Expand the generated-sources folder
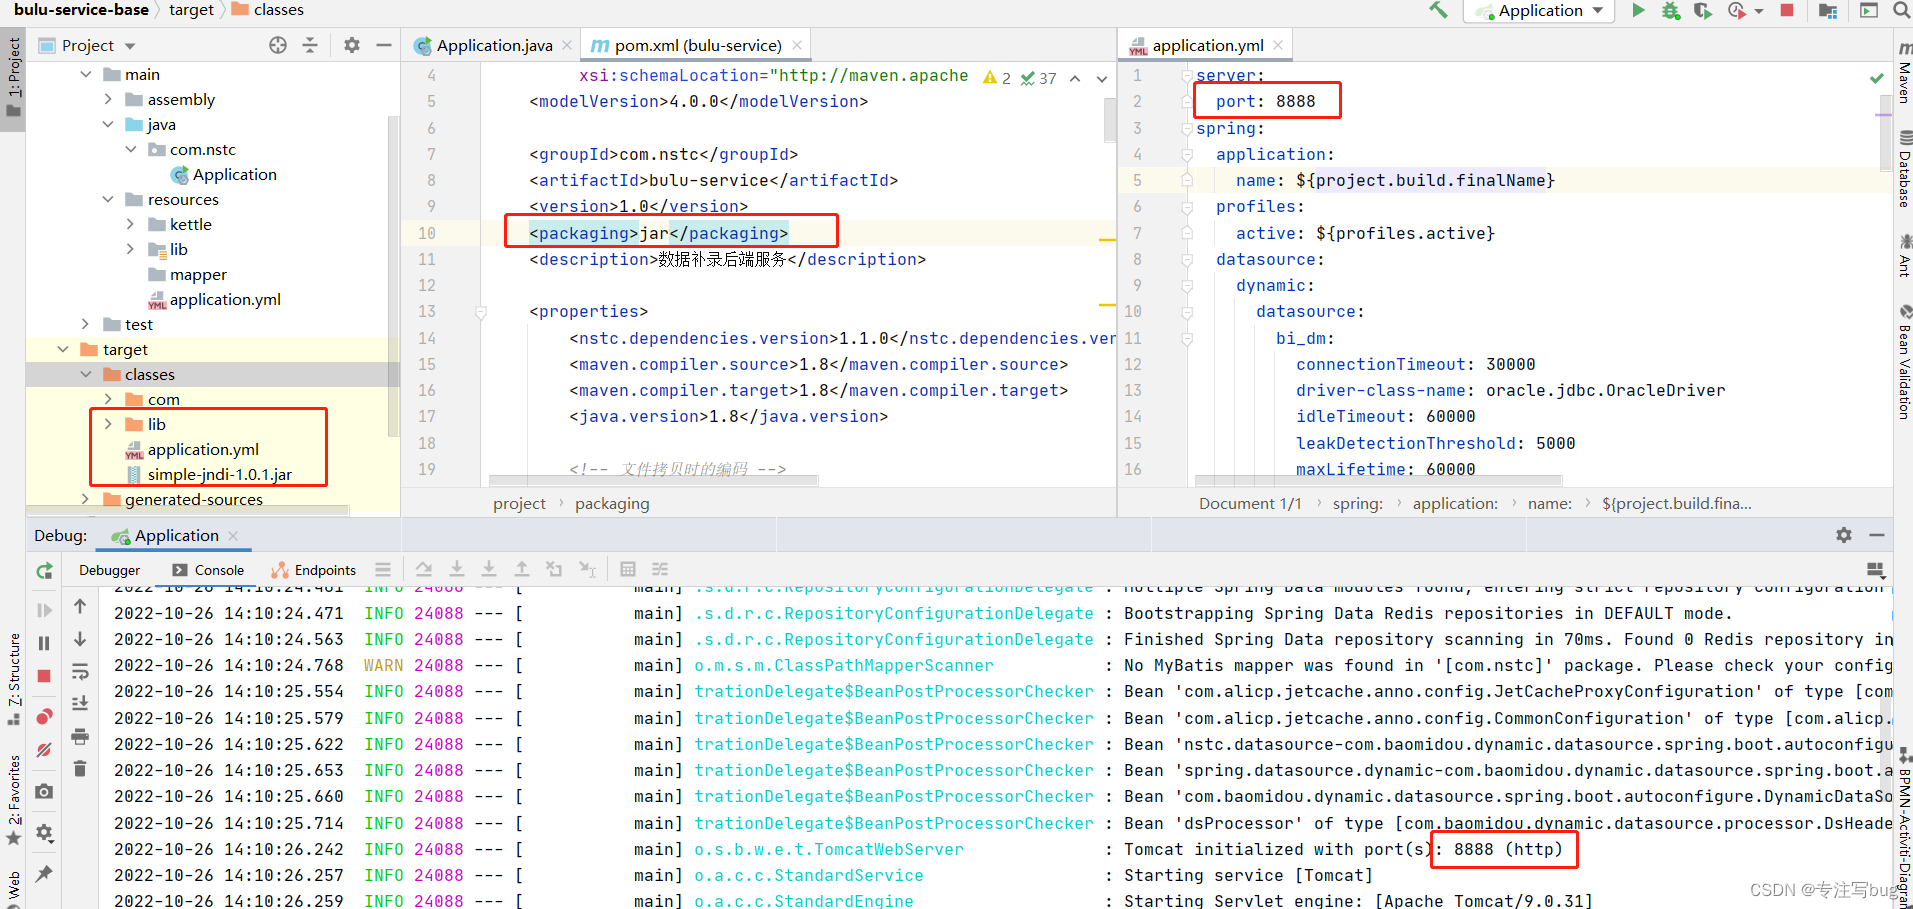1913x909 pixels. (x=85, y=499)
